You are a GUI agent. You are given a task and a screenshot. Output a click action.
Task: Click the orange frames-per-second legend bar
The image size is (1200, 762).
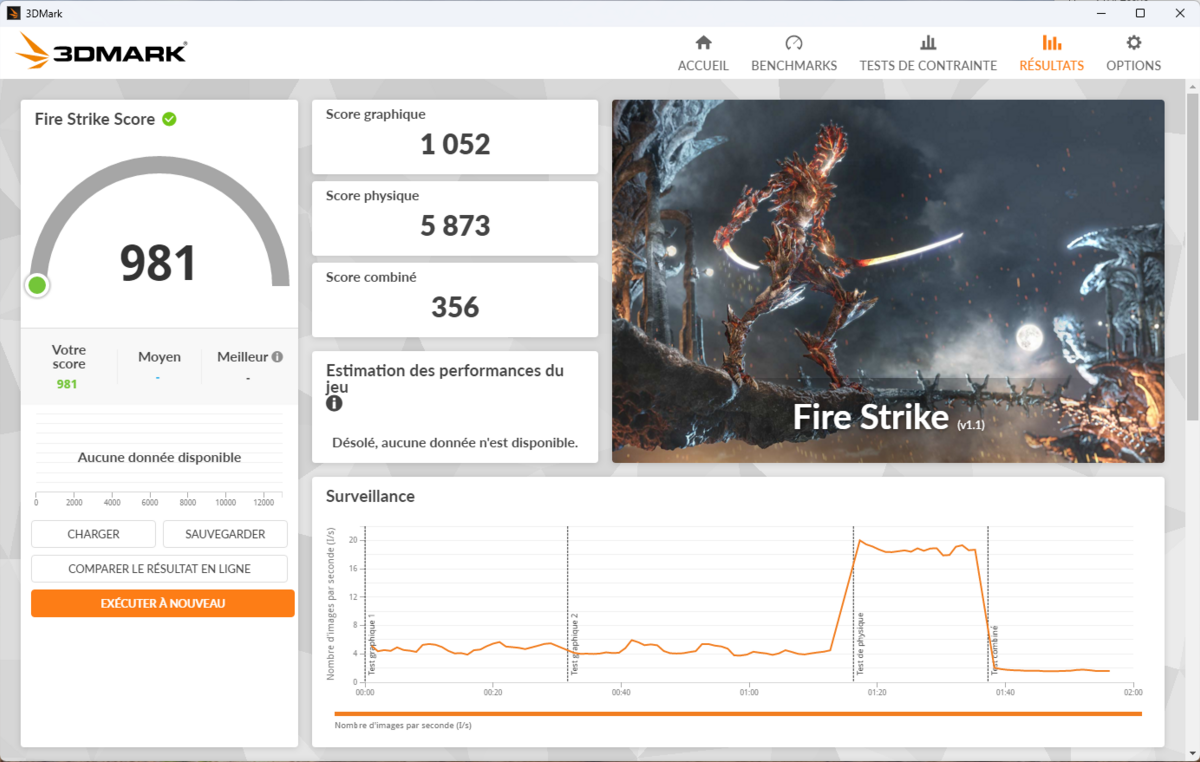738,713
